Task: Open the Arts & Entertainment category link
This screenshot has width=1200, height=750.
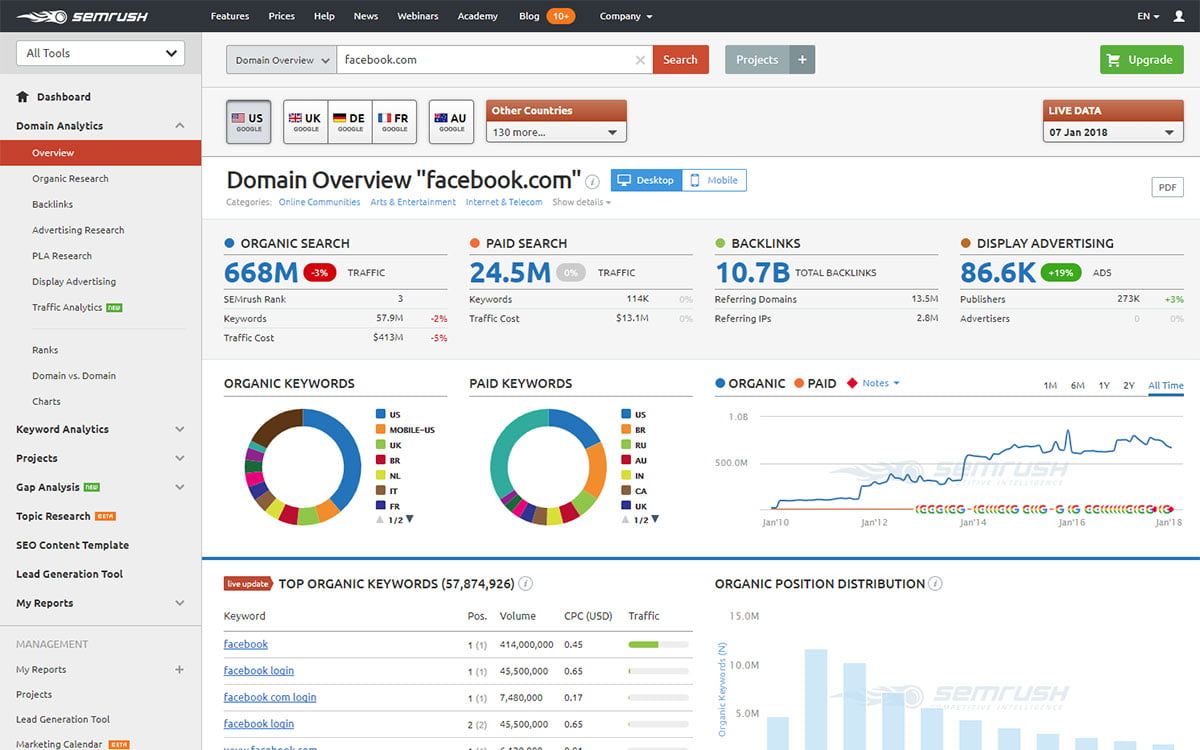Action: tap(413, 202)
